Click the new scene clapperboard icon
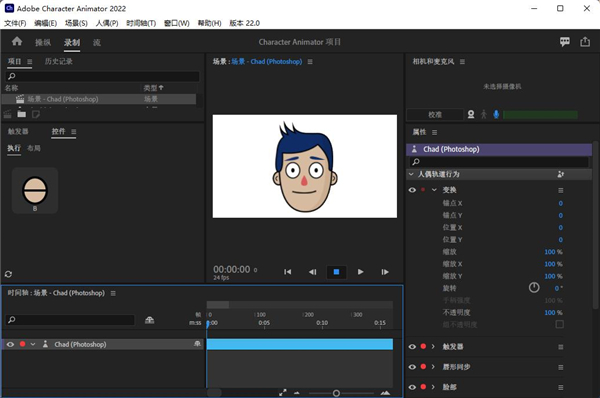This screenshot has width=600, height=398. point(8,114)
